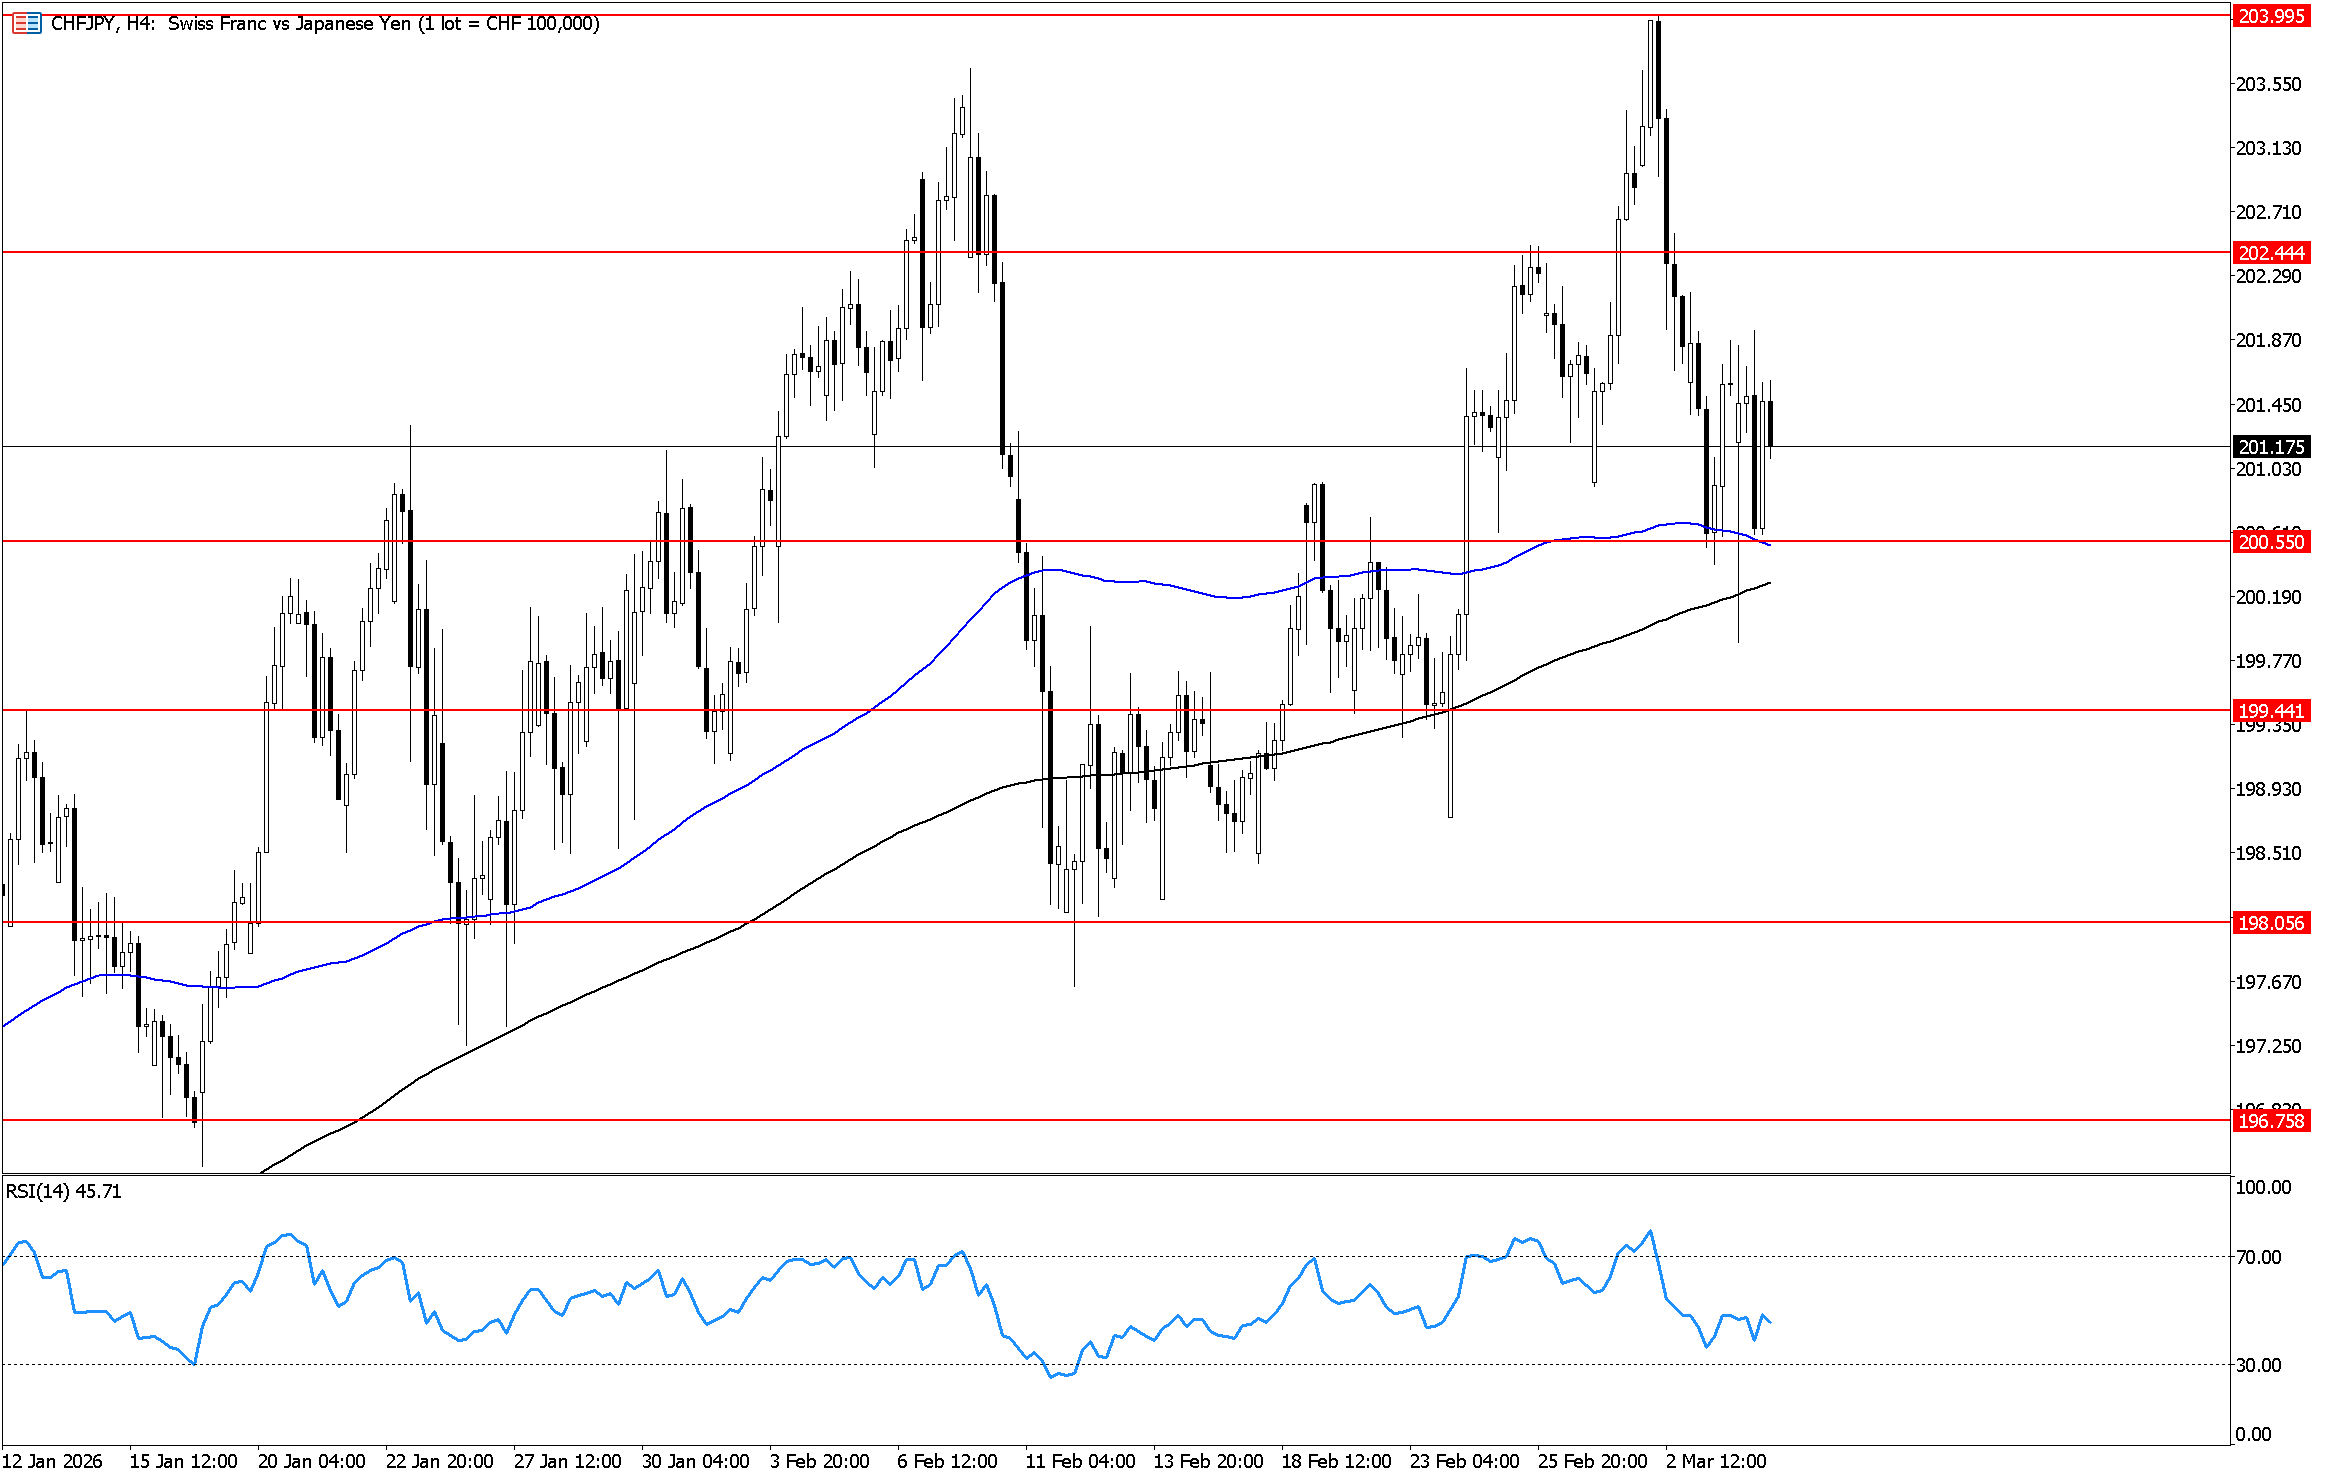Viewport: 2326px width, 1478px height.
Task: Click the 203.550 price scale value
Action: pos(2268,84)
